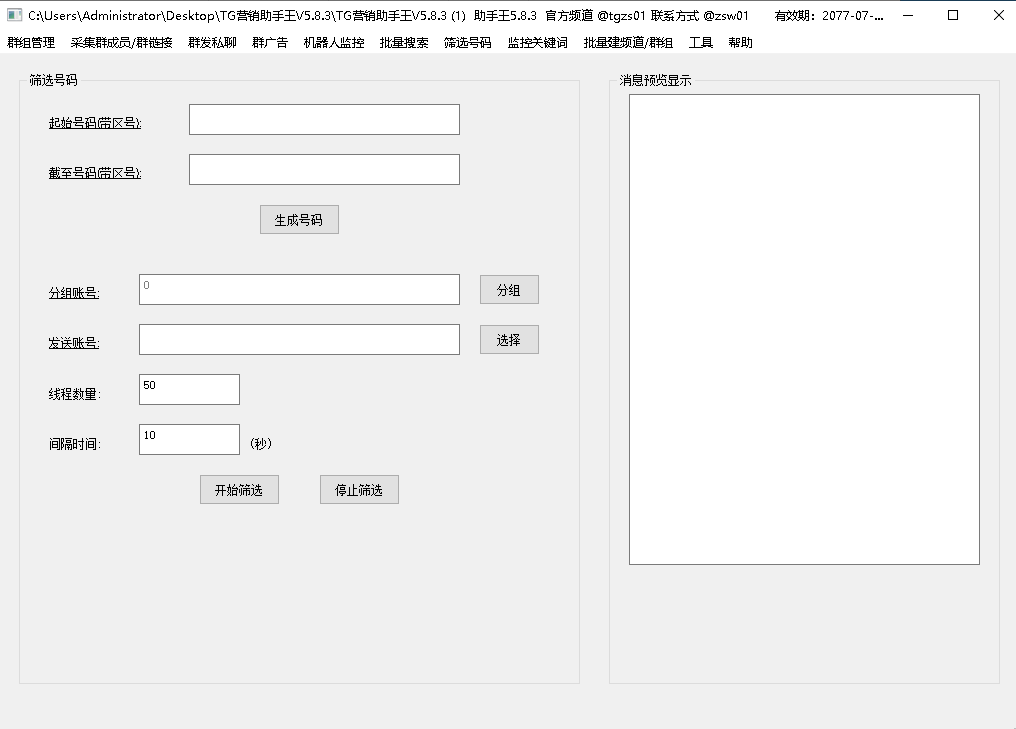1016x729 pixels.
Task: Open the 帮助 menu
Action: click(x=740, y=43)
